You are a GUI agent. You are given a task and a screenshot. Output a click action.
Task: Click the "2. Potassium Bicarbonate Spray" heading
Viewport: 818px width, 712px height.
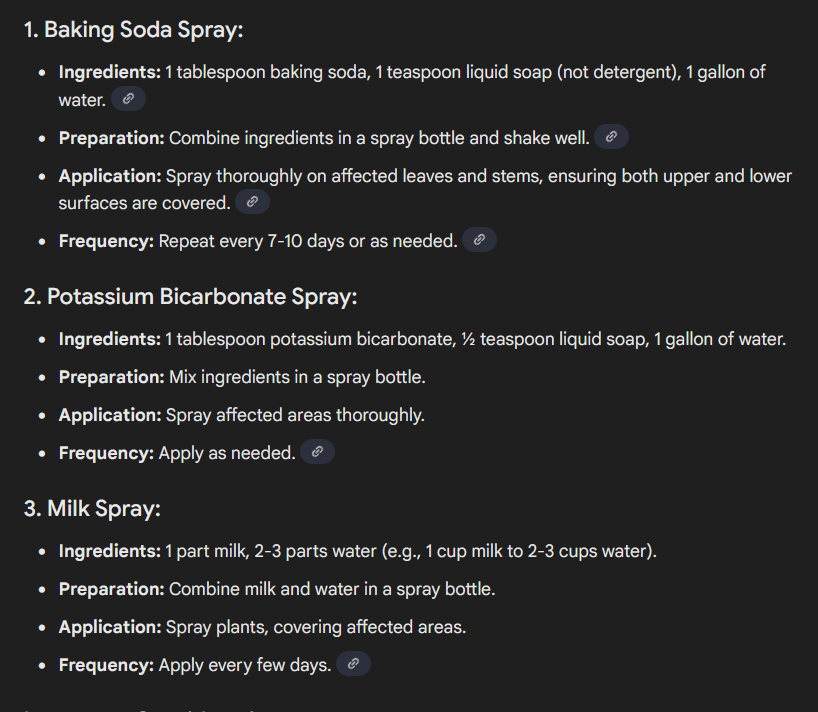(190, 297)
